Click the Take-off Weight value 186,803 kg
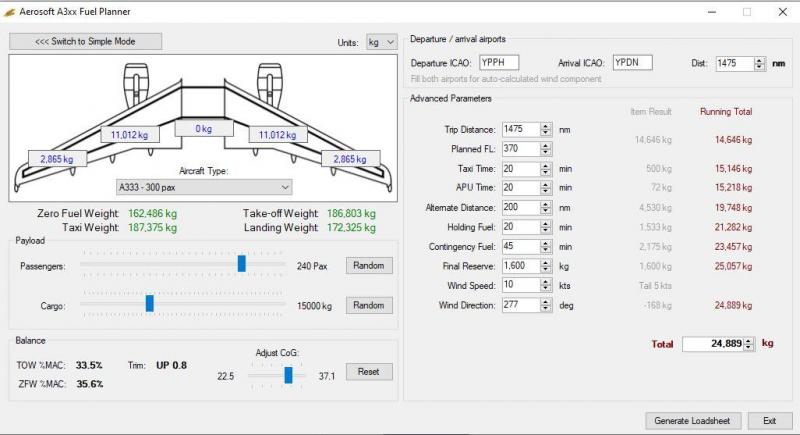The height and width of the screenshot is (435, 800). (x=351, y=214)
